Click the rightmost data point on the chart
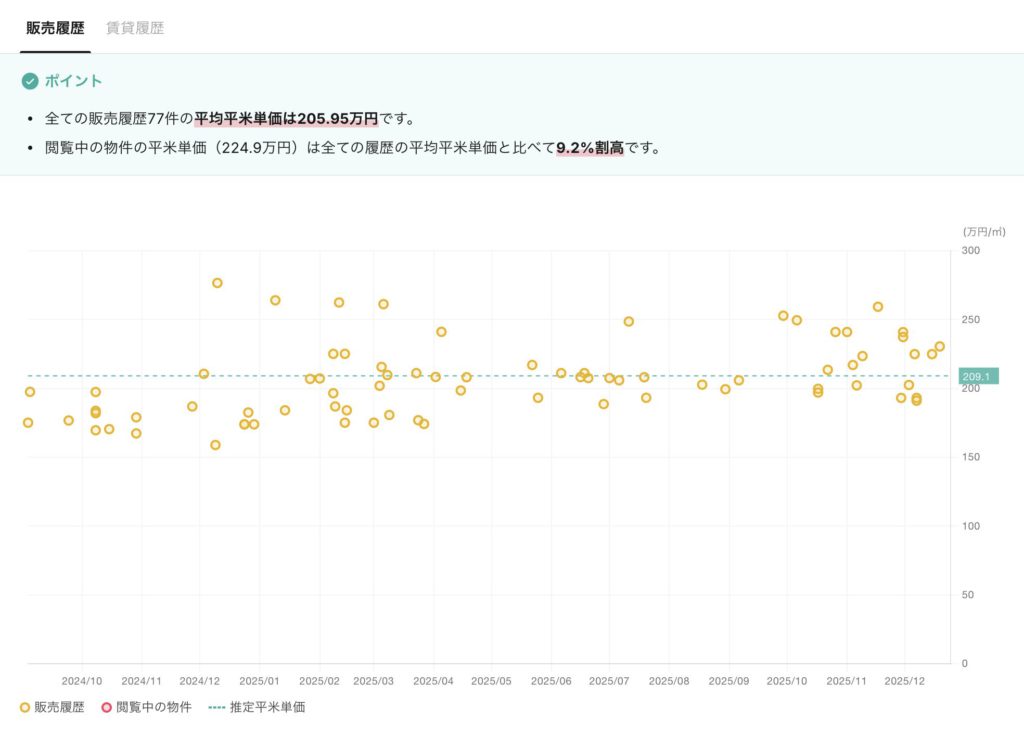Screen dimensions: 1024x747 click(x=939, y=347)
